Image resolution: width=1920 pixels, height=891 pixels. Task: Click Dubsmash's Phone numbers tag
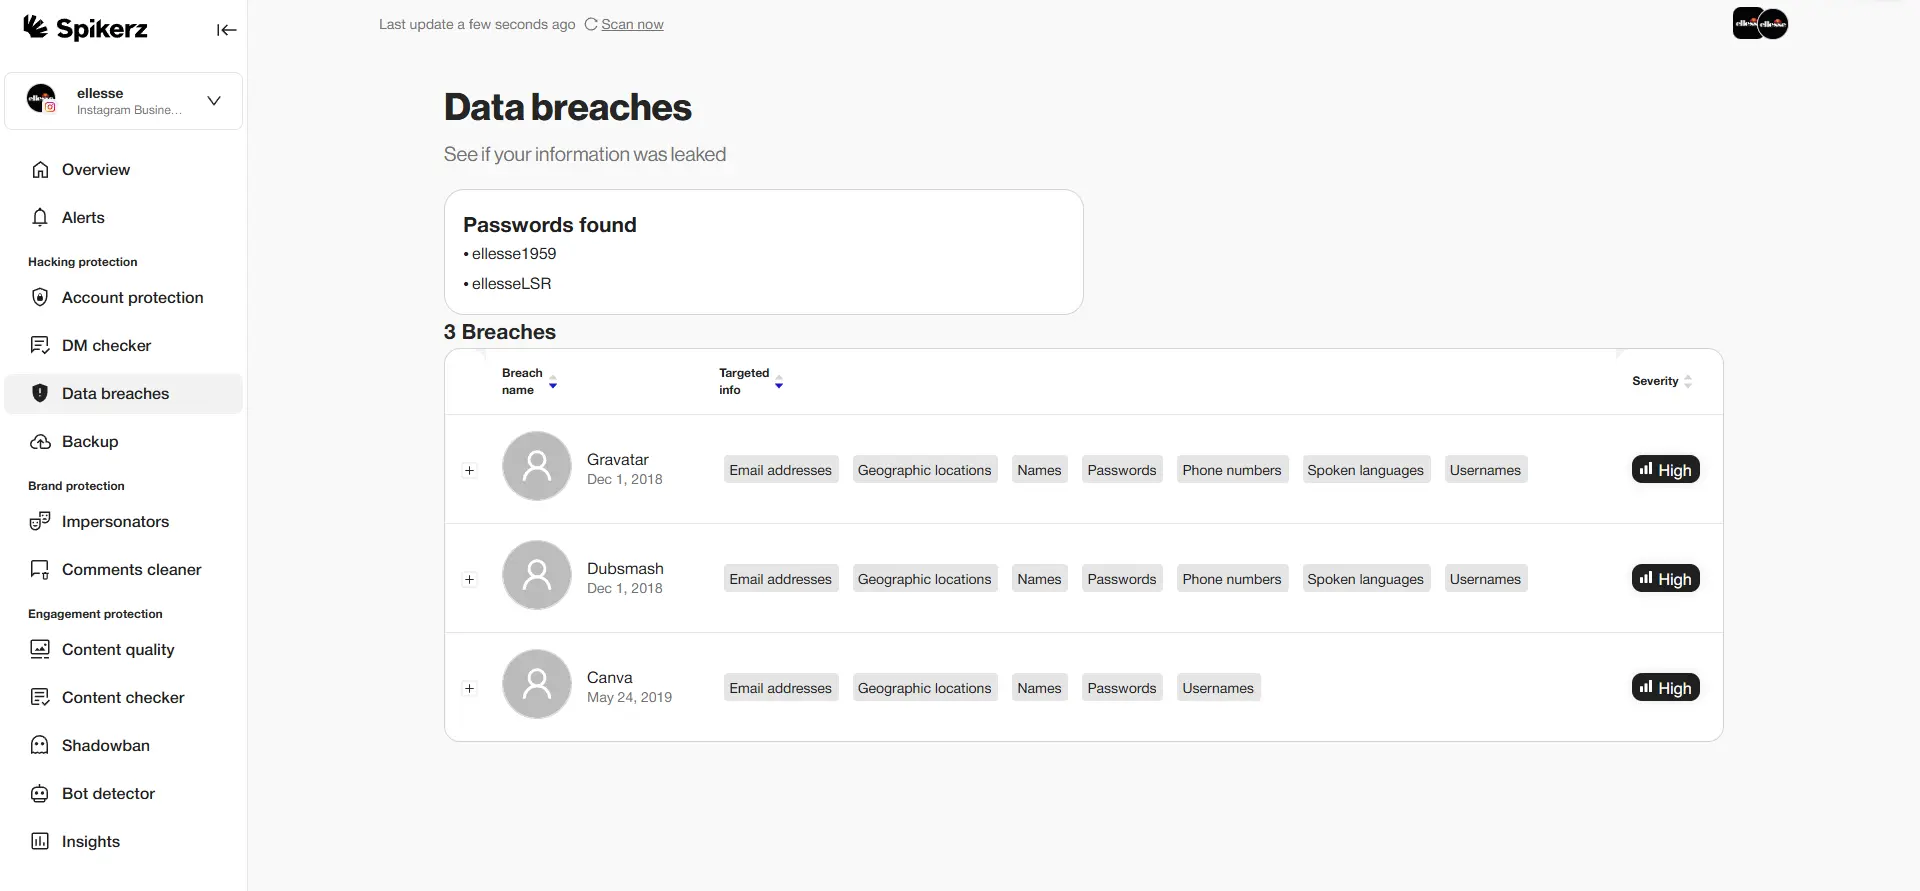tap(1231, 579)
